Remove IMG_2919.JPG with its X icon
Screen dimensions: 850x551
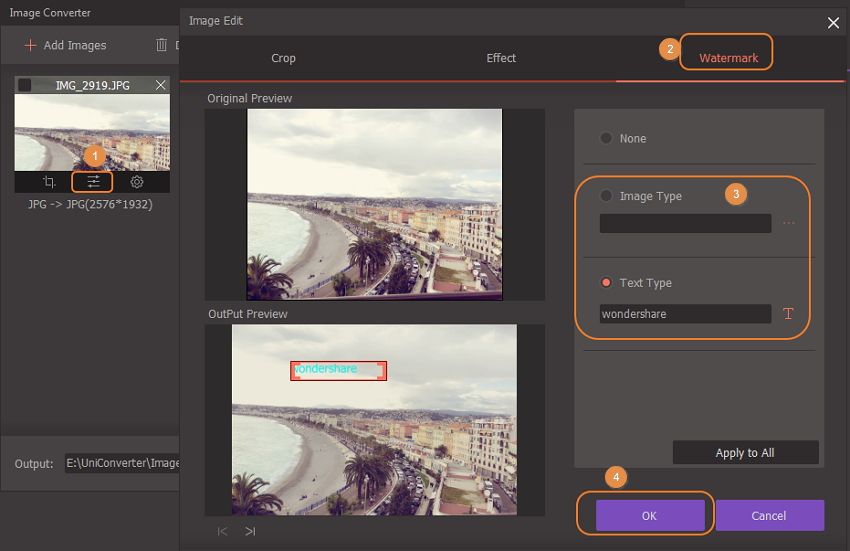pos(161,86)
